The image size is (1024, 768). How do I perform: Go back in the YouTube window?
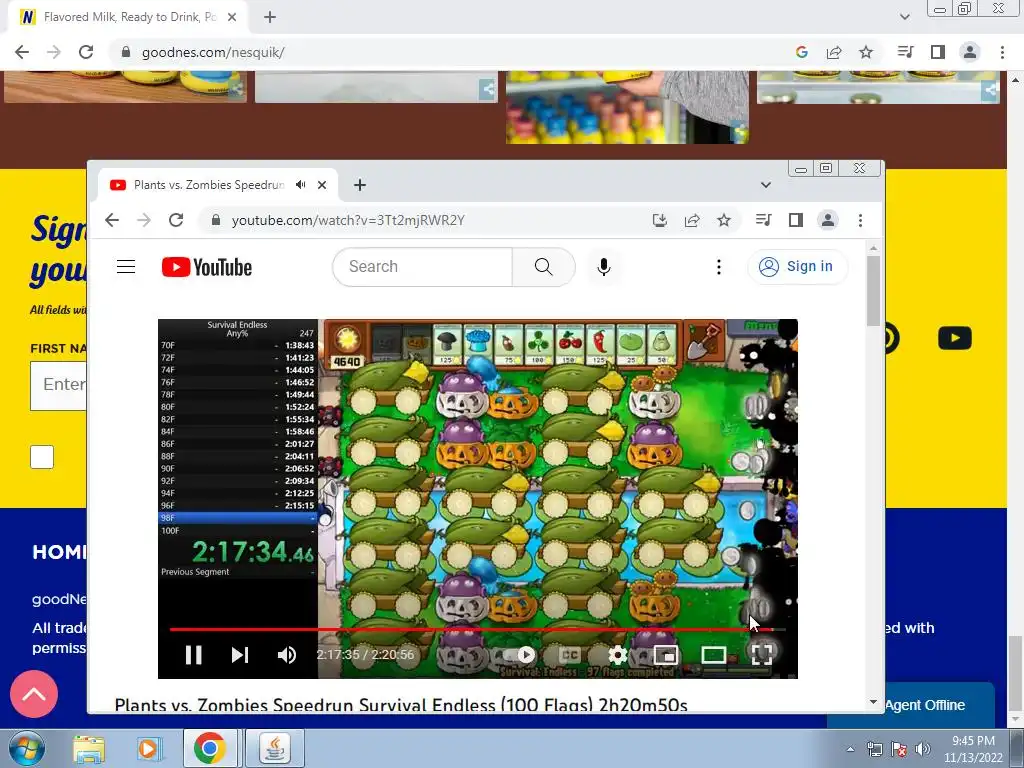[112, 220]
